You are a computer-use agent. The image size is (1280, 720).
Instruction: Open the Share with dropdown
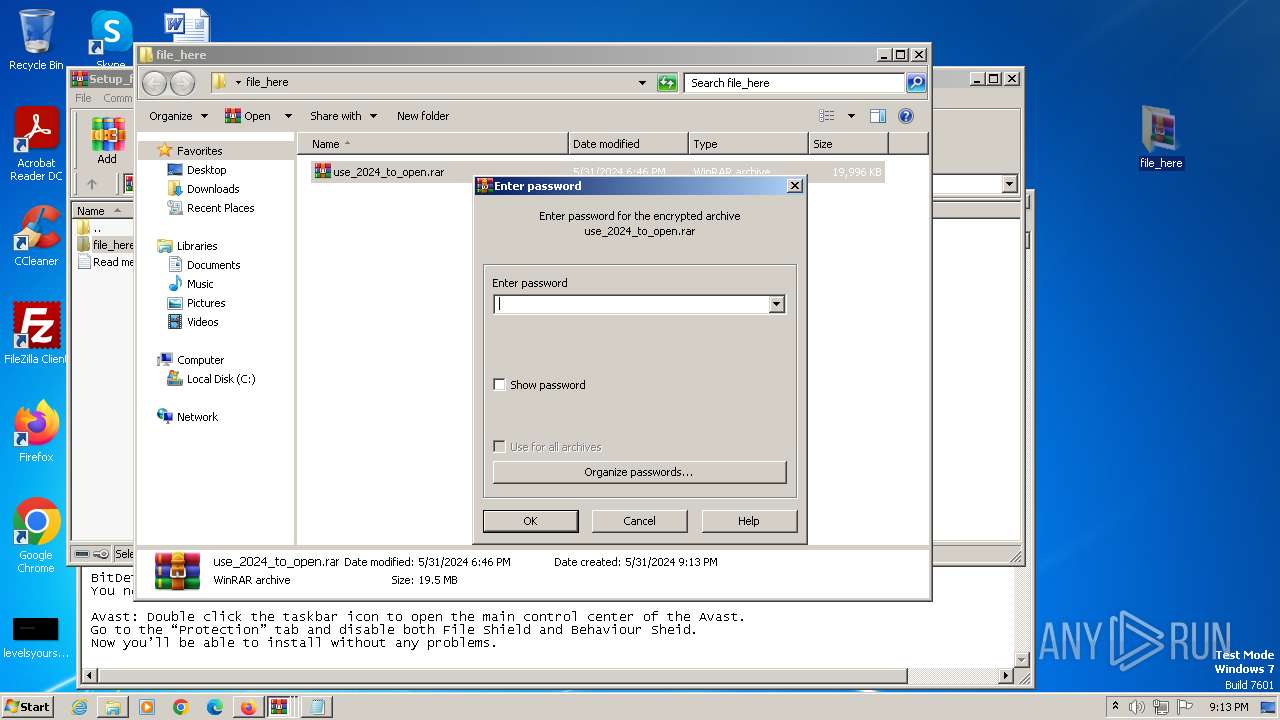pyautogui.click(x=343, y=116)
